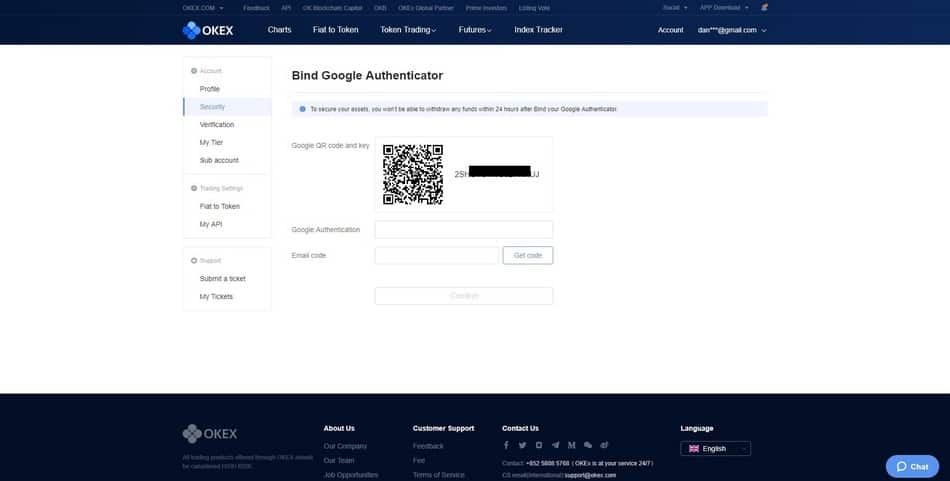
Task: Open My API in the sidebar
Action: (x=211, y=224)
